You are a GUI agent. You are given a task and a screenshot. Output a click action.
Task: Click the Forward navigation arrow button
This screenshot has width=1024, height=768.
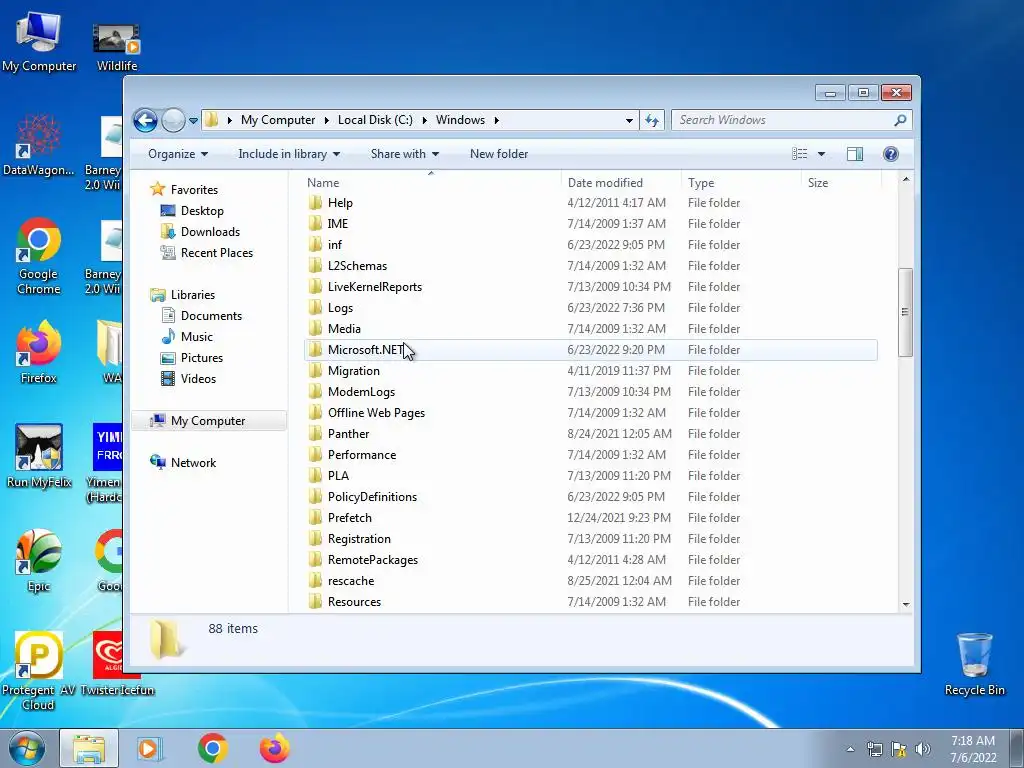coord(173,120)
